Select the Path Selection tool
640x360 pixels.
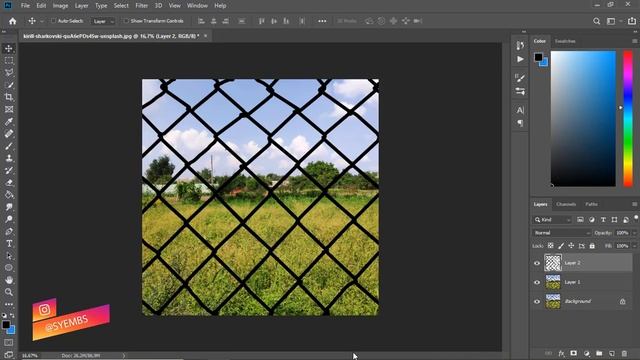pyautogui.click(x=9, y=256)
